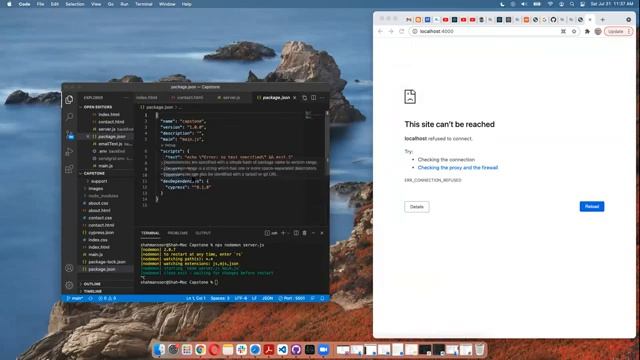Click the split editor icon in VS Code

[x=313, y=98]
